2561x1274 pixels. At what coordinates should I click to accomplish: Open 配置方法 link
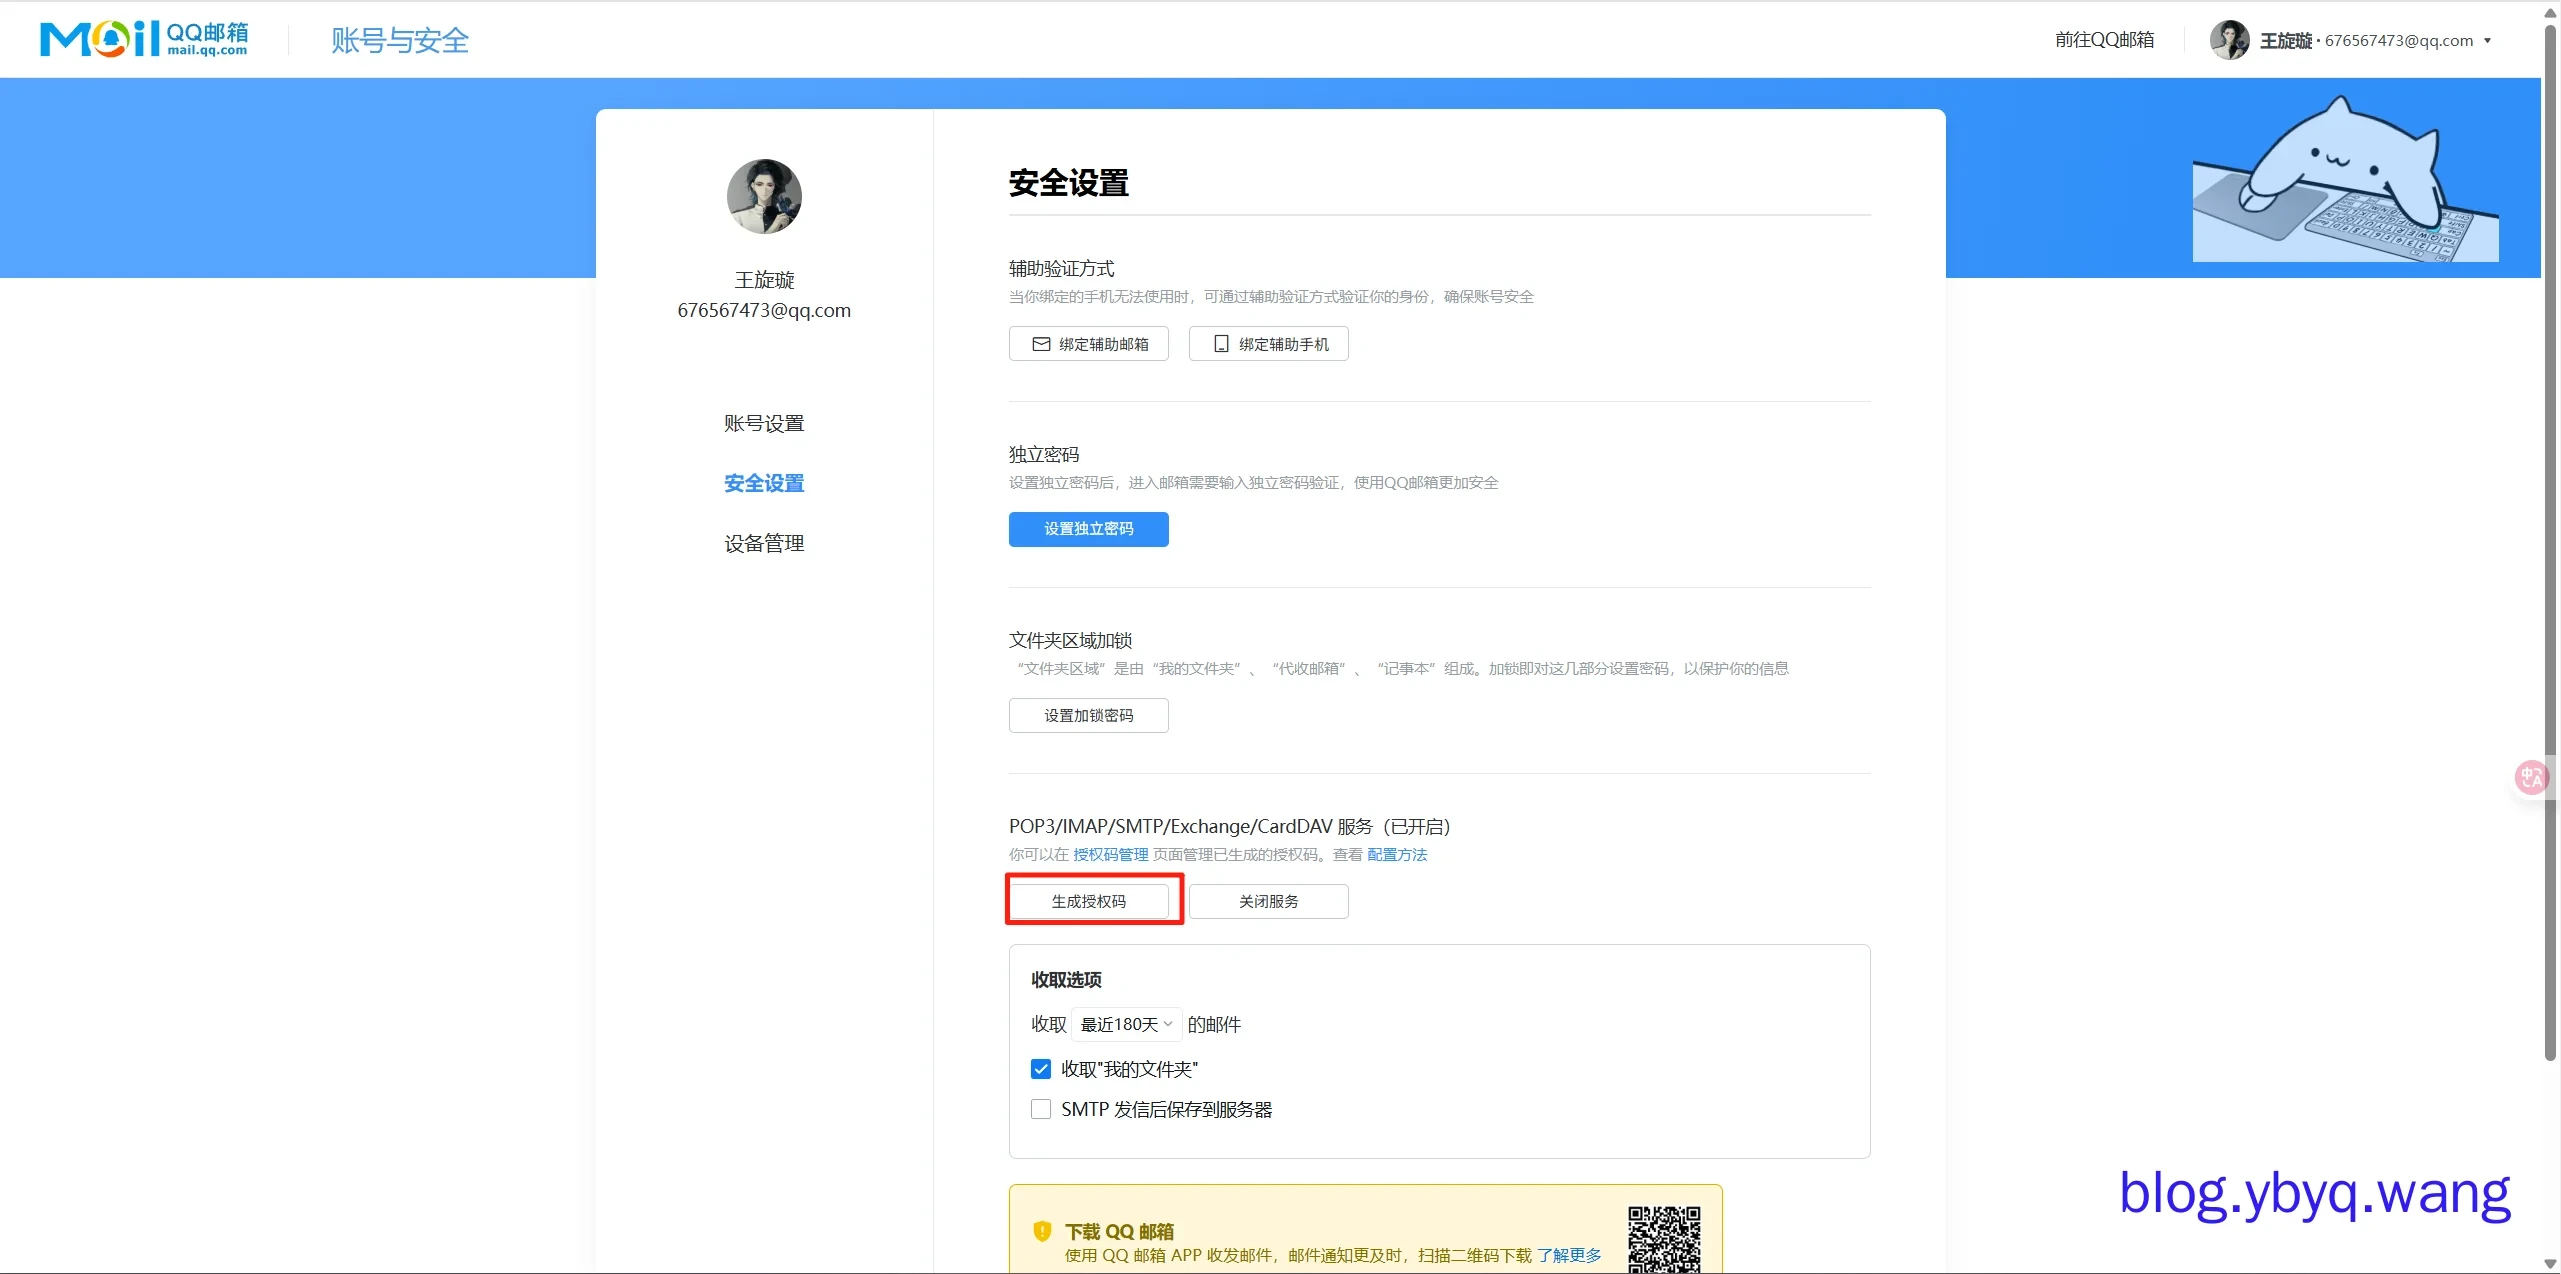1397,854
